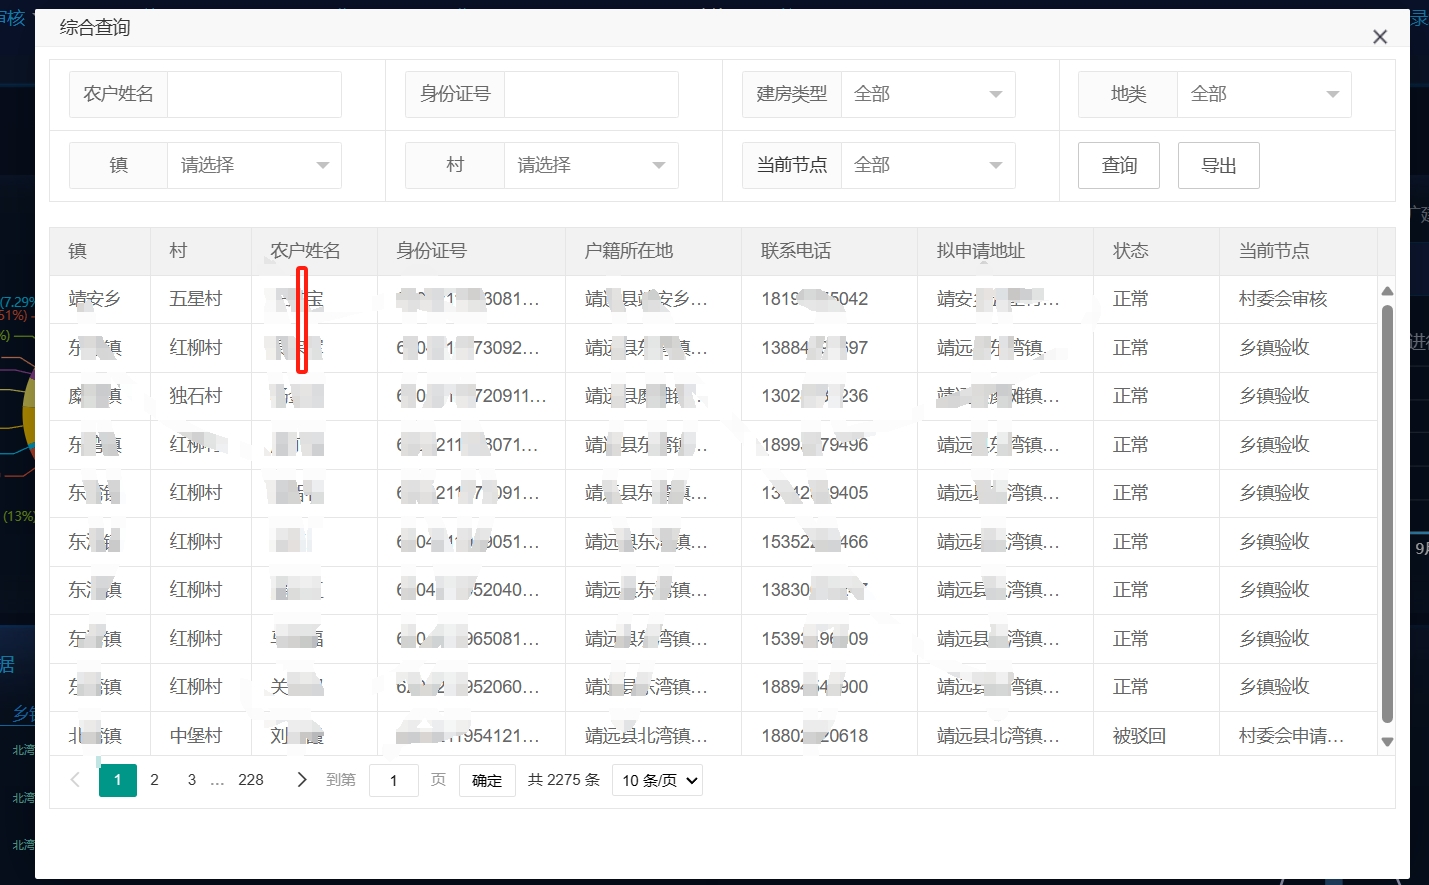1429x885 pixels.
Task: Open the 当前节点 dropdown
Action: [928, 165]
